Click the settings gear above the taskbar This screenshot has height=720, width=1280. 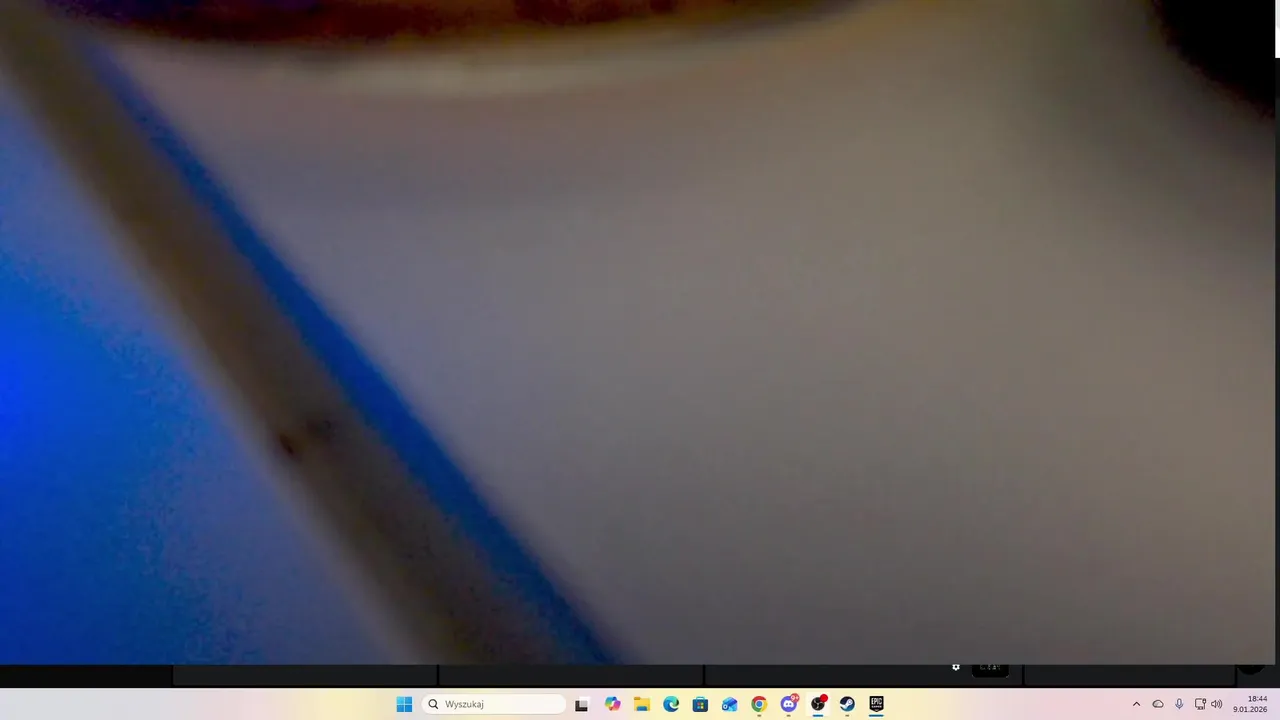(956, 667)
